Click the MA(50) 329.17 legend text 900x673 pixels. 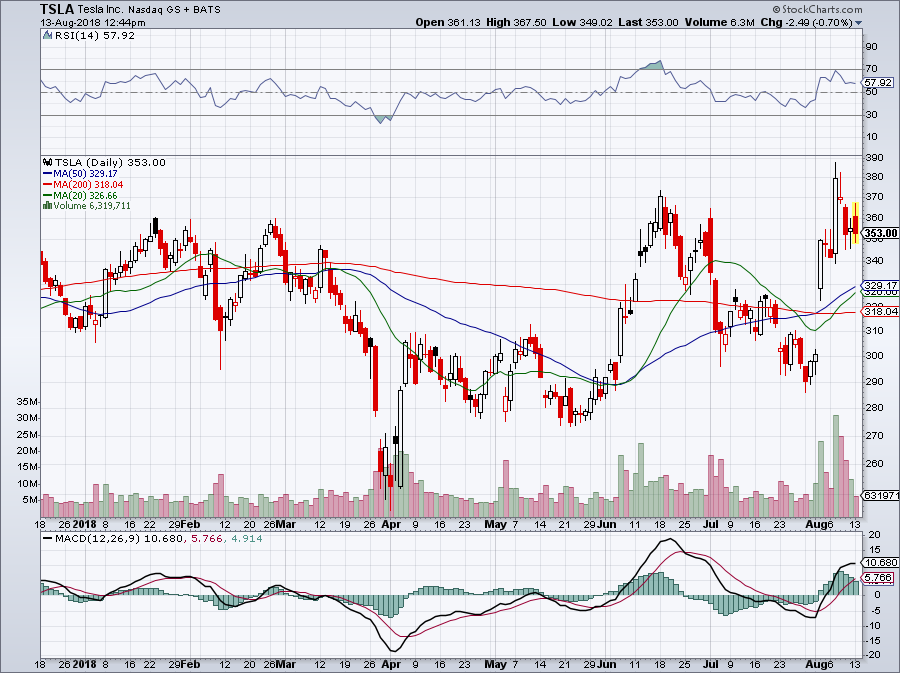(85, 174)
